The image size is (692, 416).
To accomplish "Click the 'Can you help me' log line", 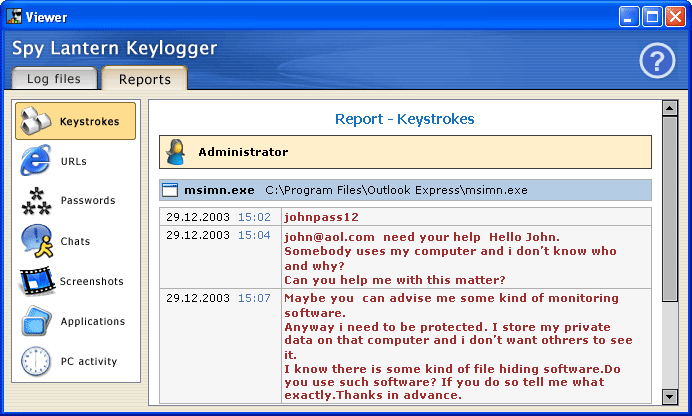I will (x=395, y=280).
